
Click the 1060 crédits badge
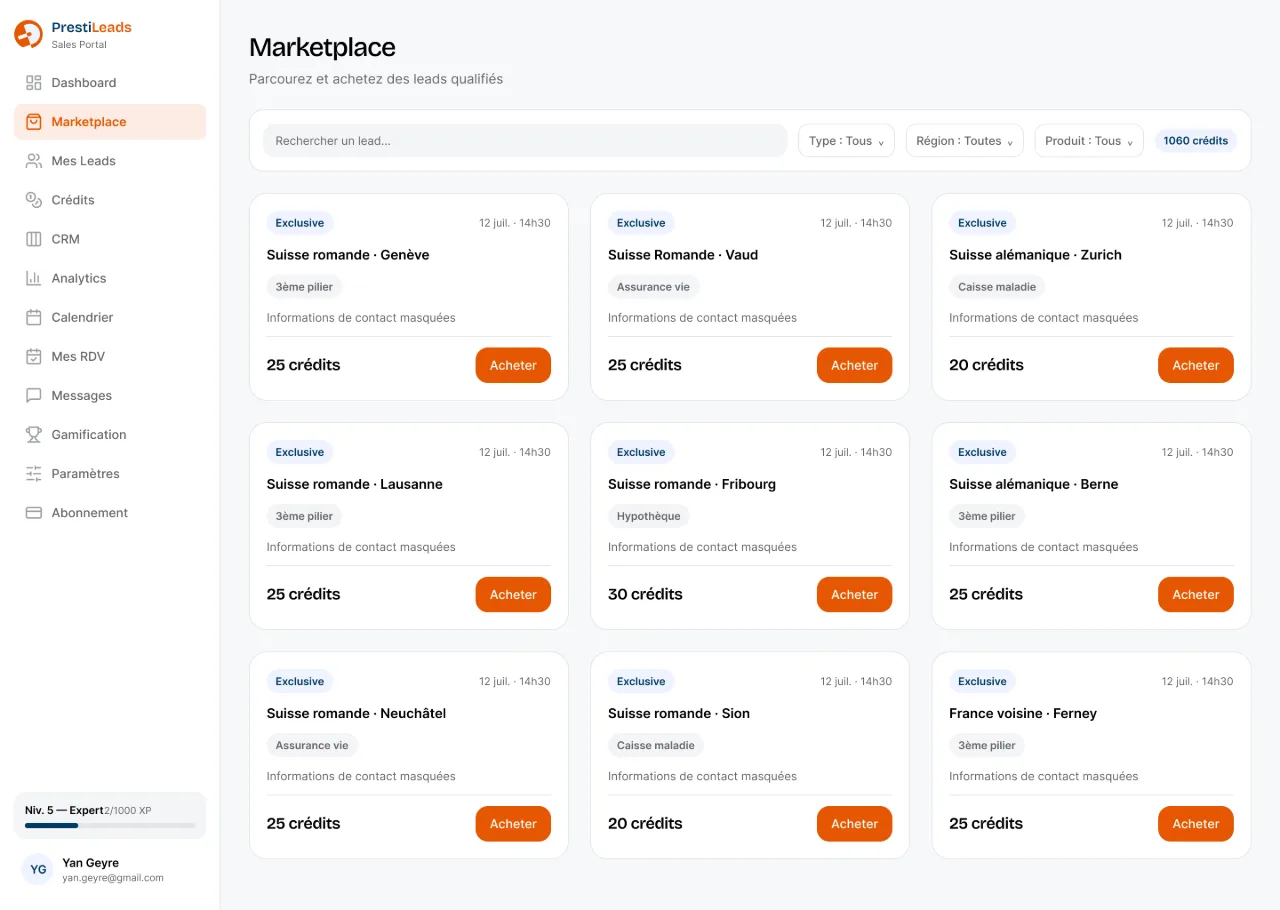(x=1195, y=141)
